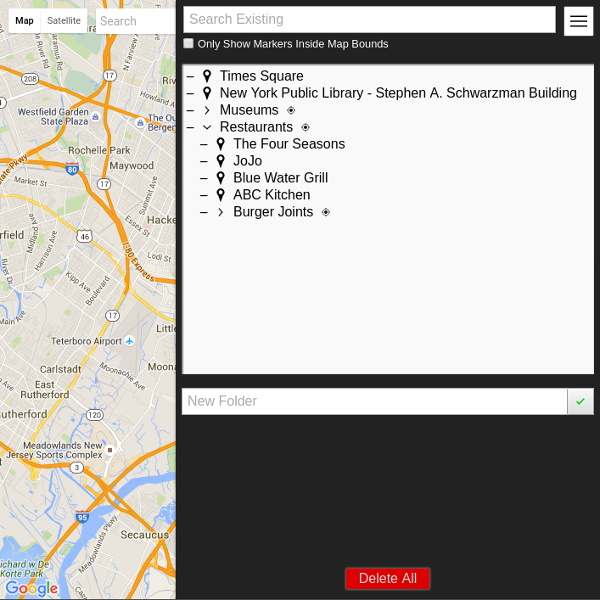Click The Four Seasons marker pin icon
The width and height of the screenshot is (600, 600).
tap(221, 144)
